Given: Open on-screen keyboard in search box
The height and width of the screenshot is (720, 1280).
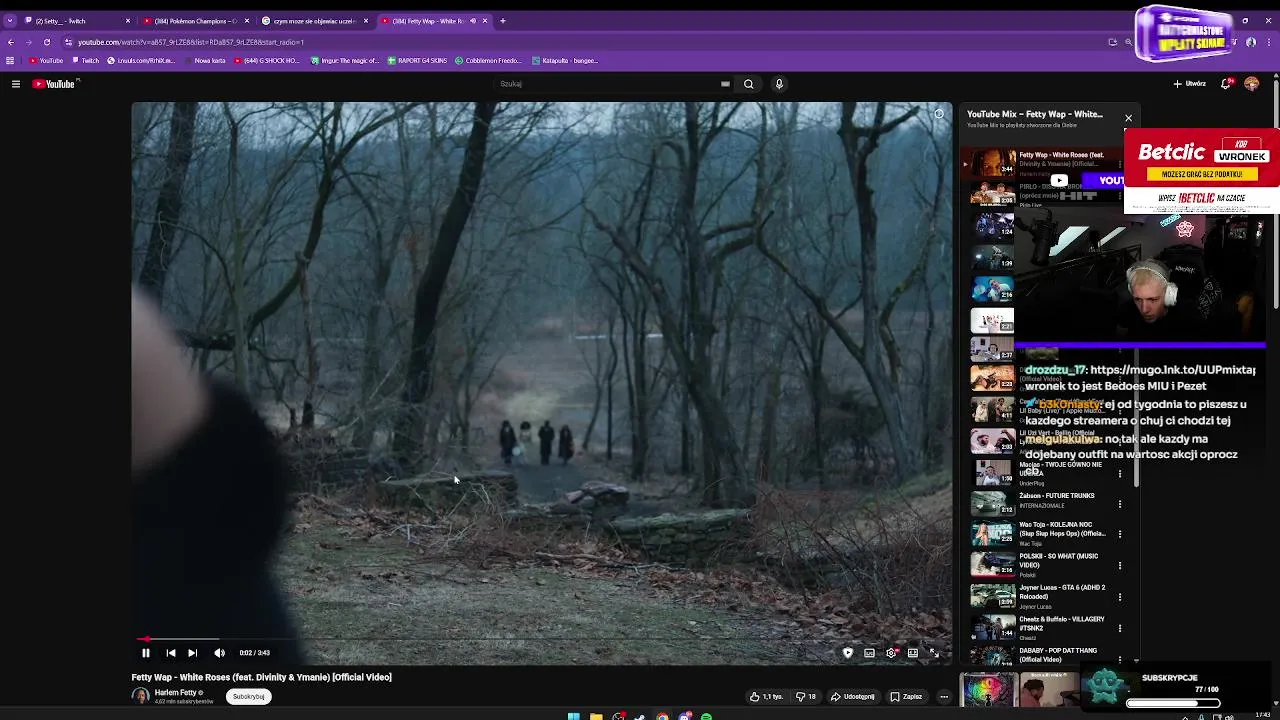Looking at the screenshot, I should click(x=725, y=84).
